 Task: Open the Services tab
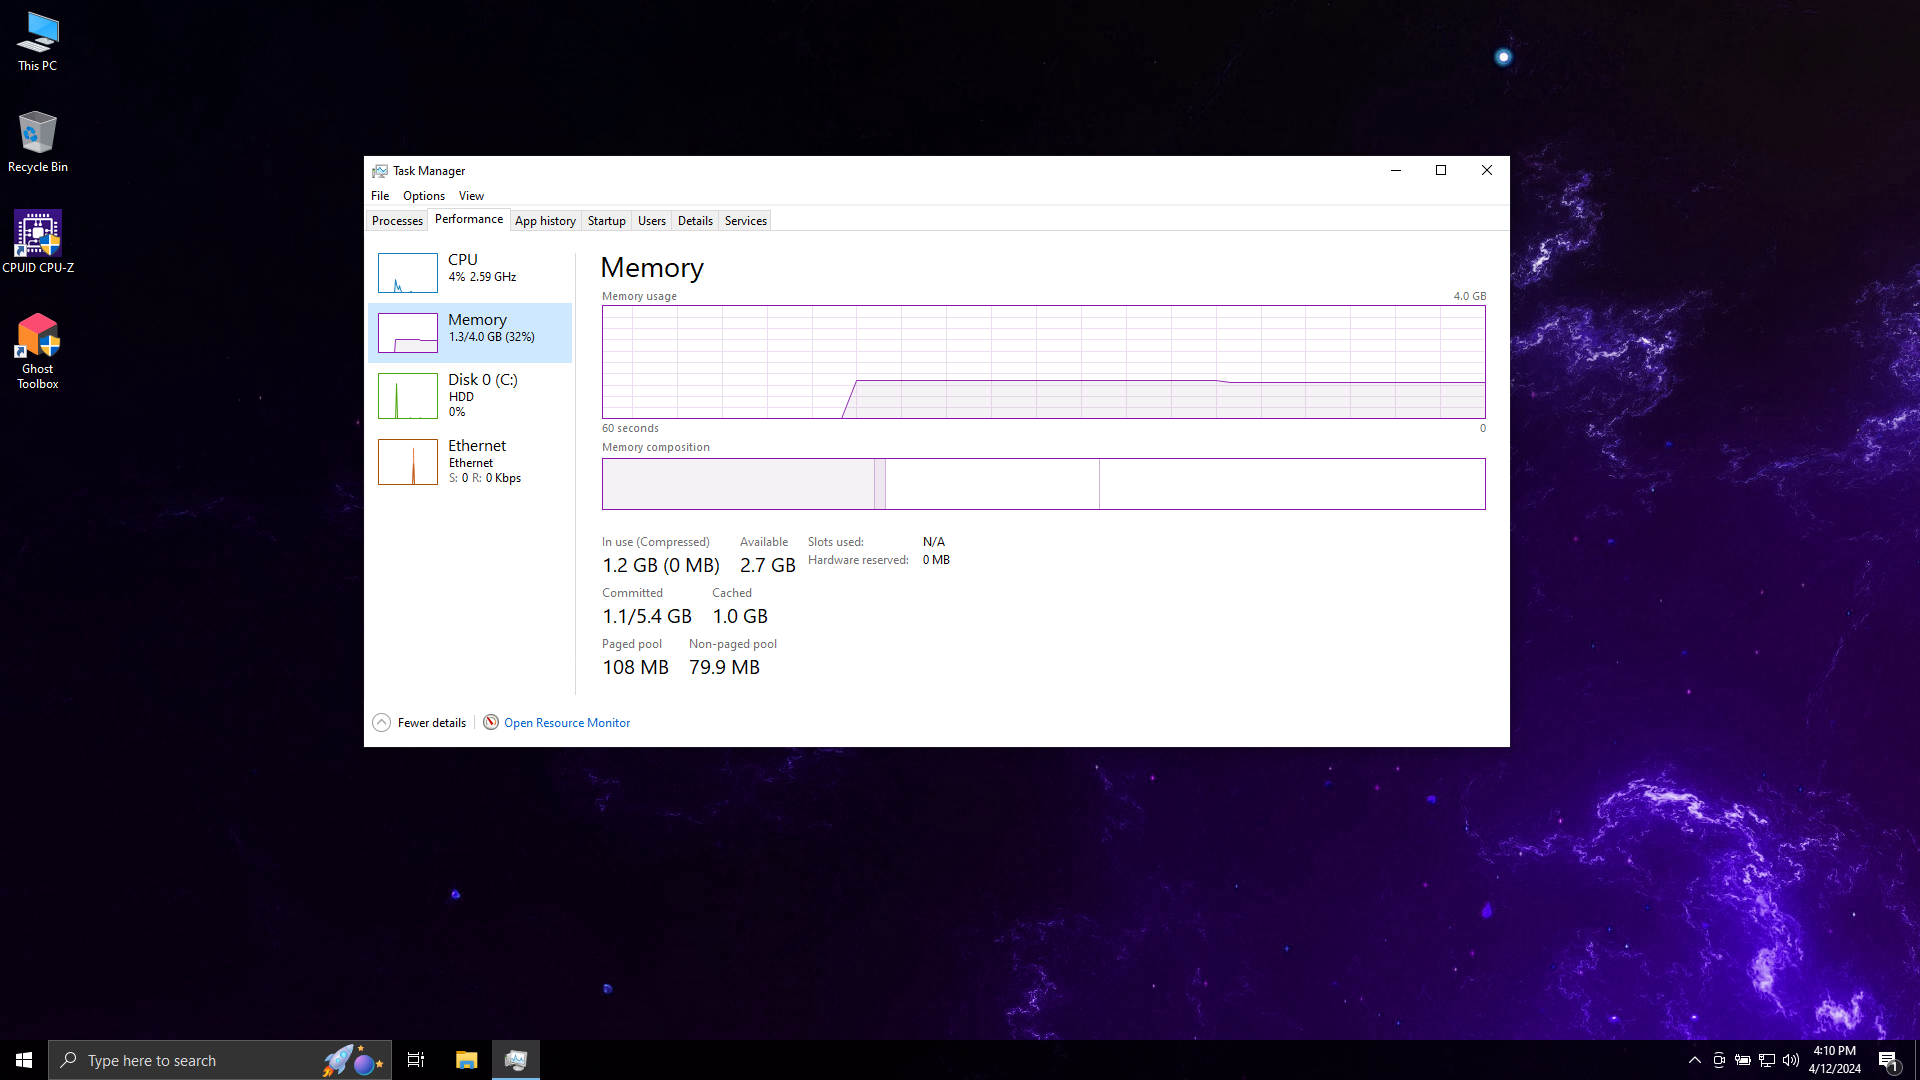tap(745, 221)
